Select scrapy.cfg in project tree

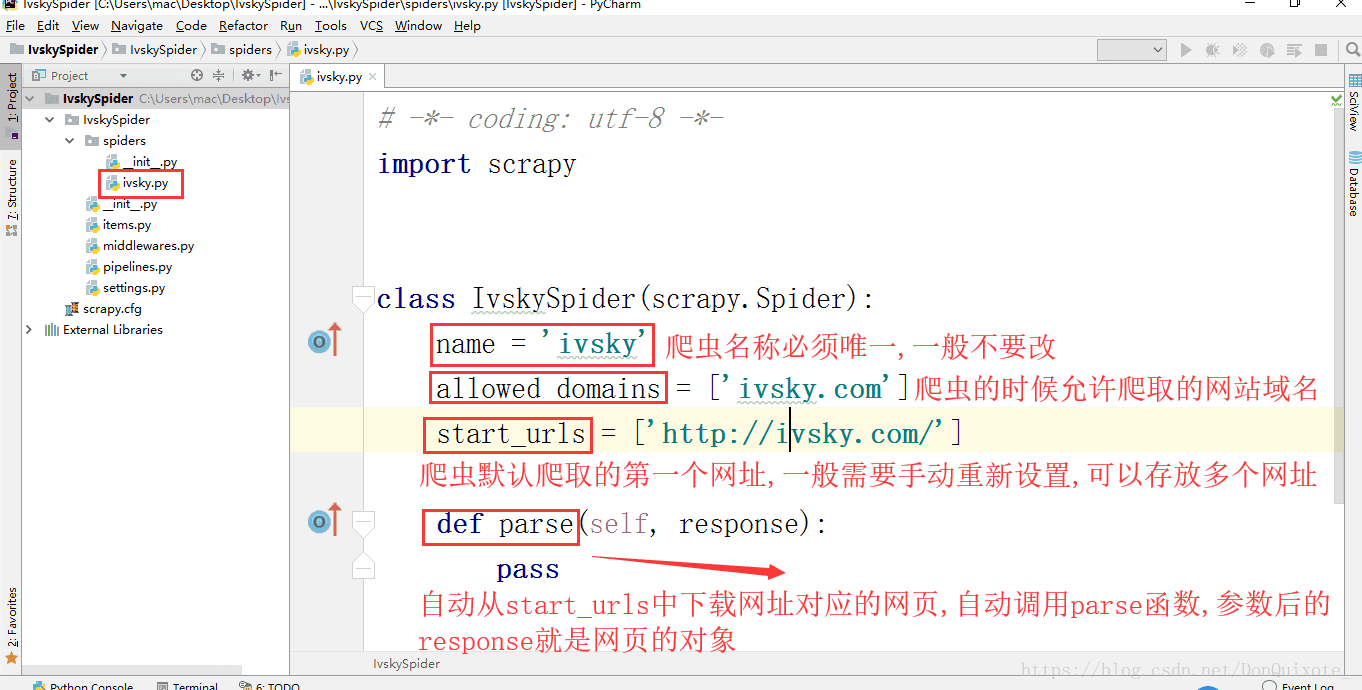[x=104, y=309]
